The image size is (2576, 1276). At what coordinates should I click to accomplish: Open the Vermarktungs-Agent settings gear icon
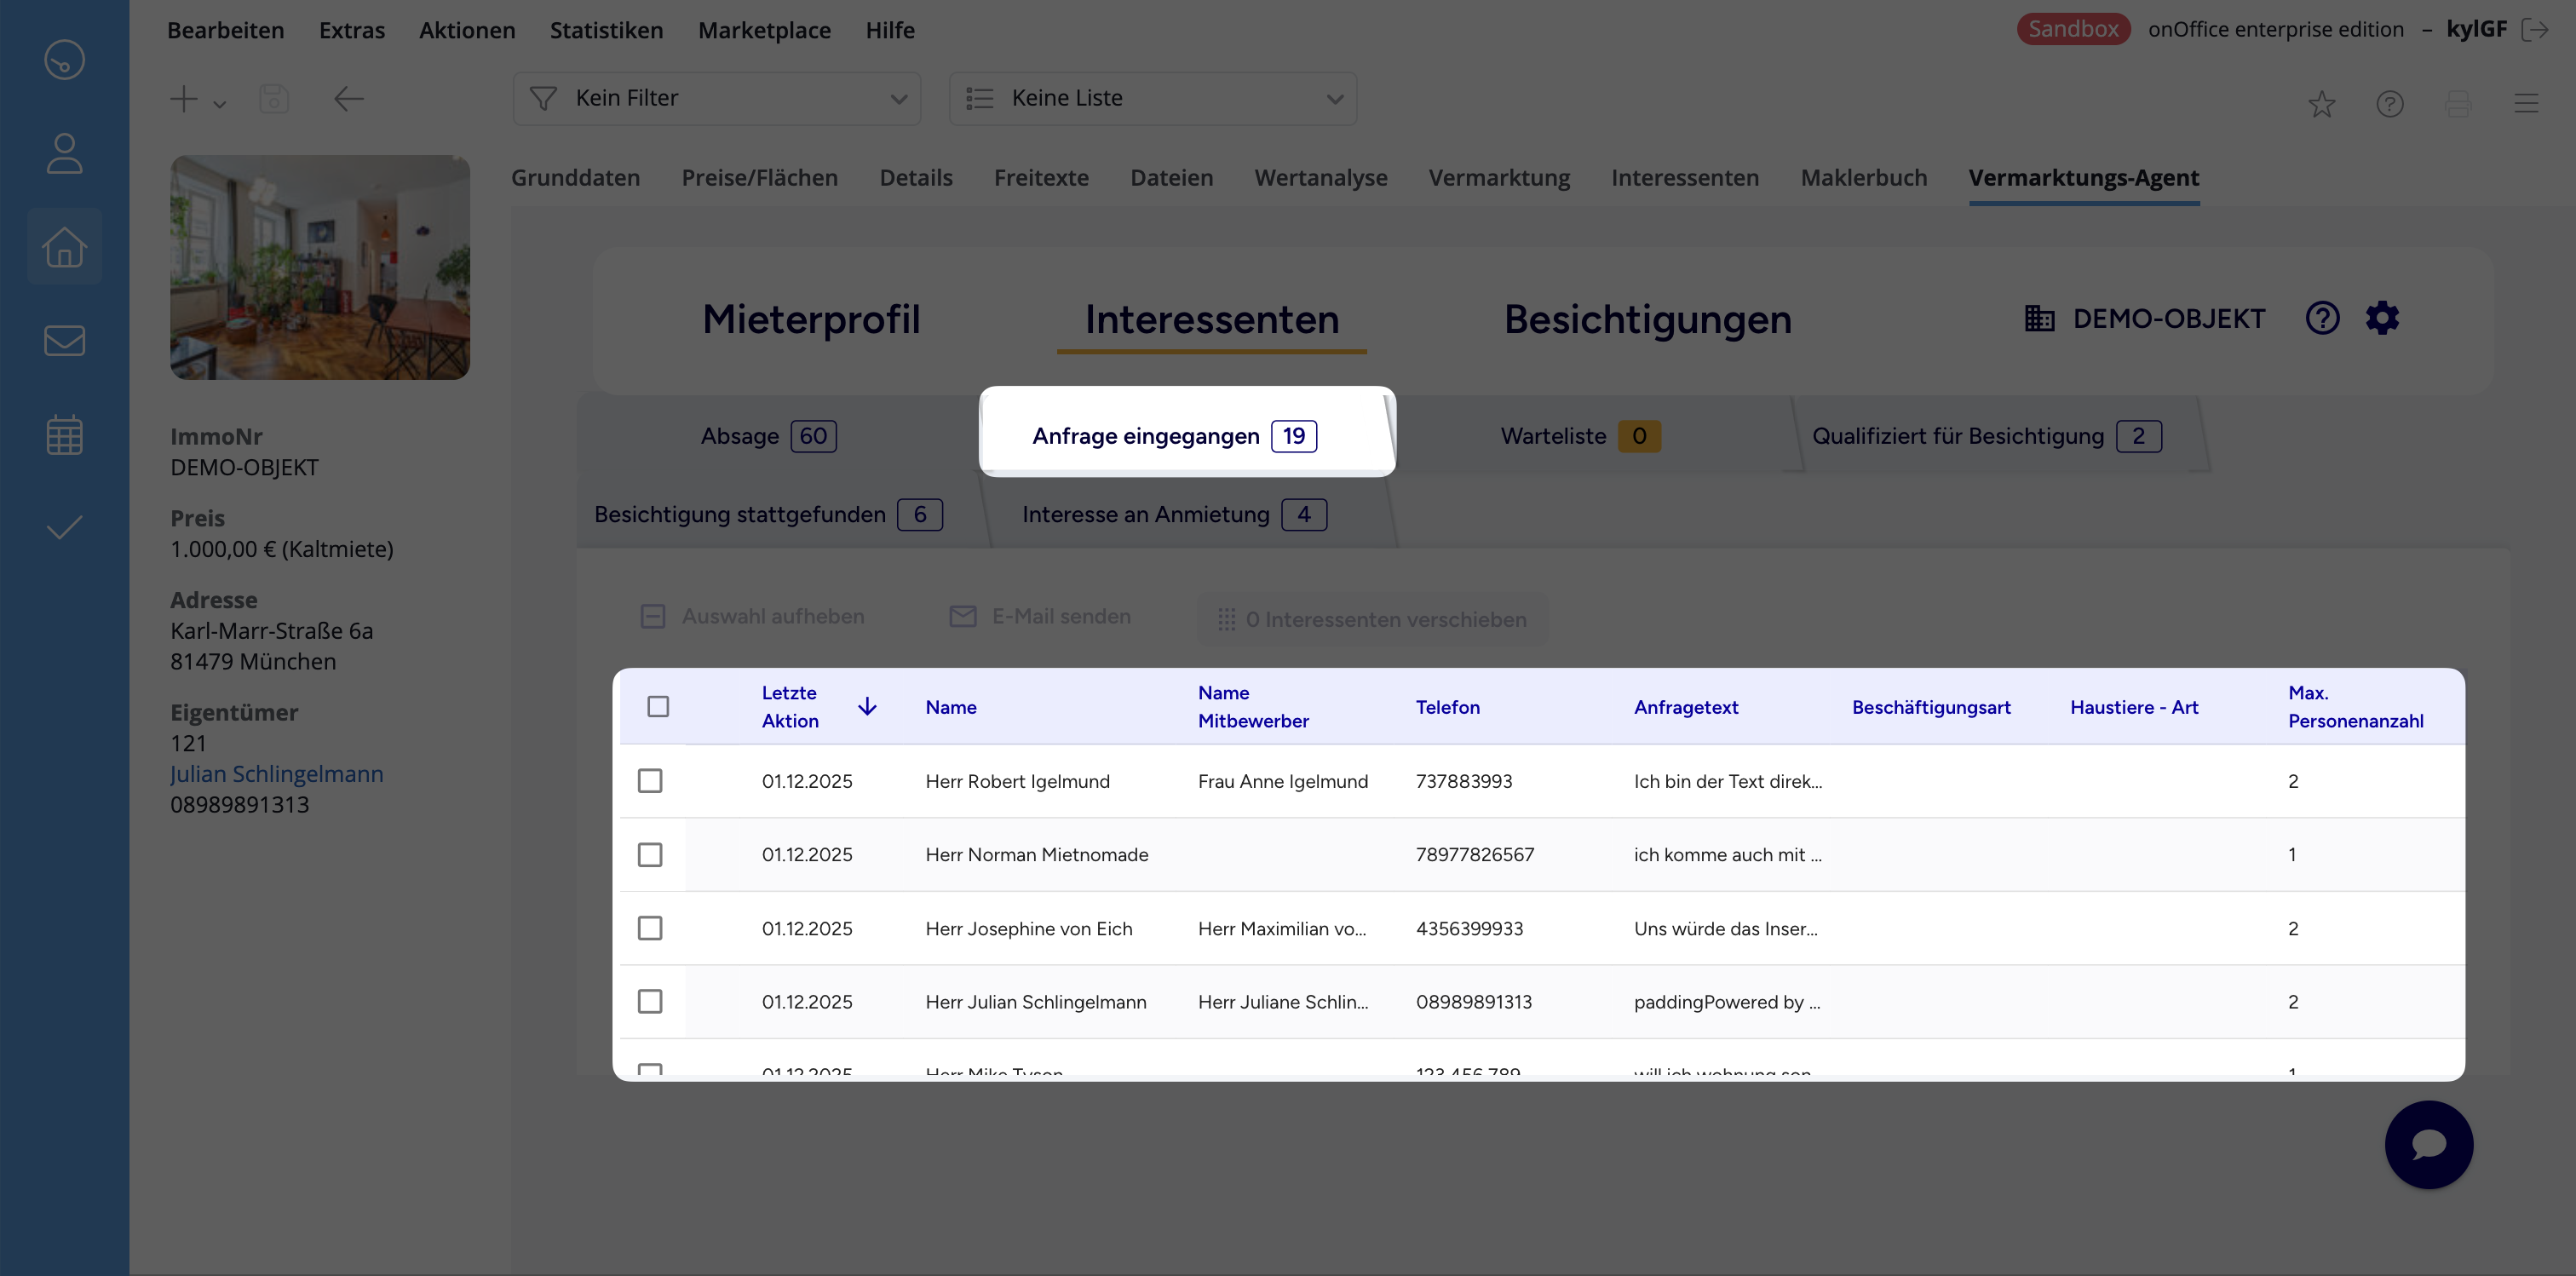2383,317
